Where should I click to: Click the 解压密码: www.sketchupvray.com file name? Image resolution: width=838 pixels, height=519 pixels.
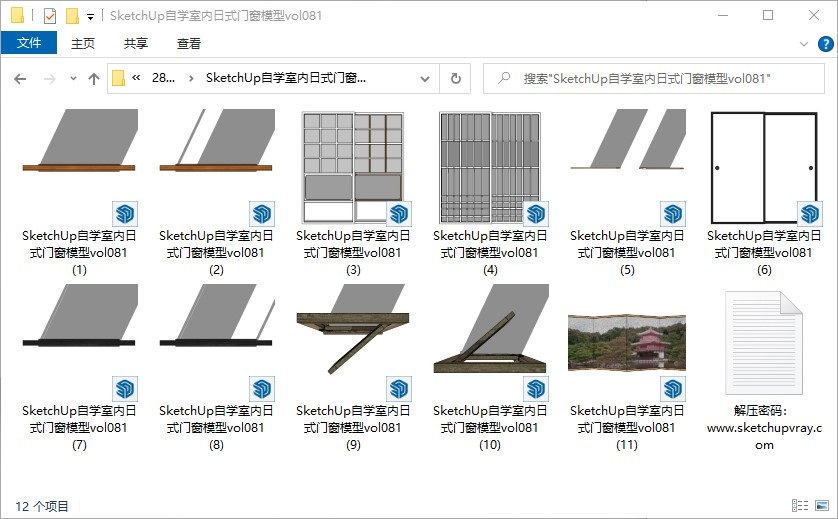pyautogui.click(x=764, y=428)
